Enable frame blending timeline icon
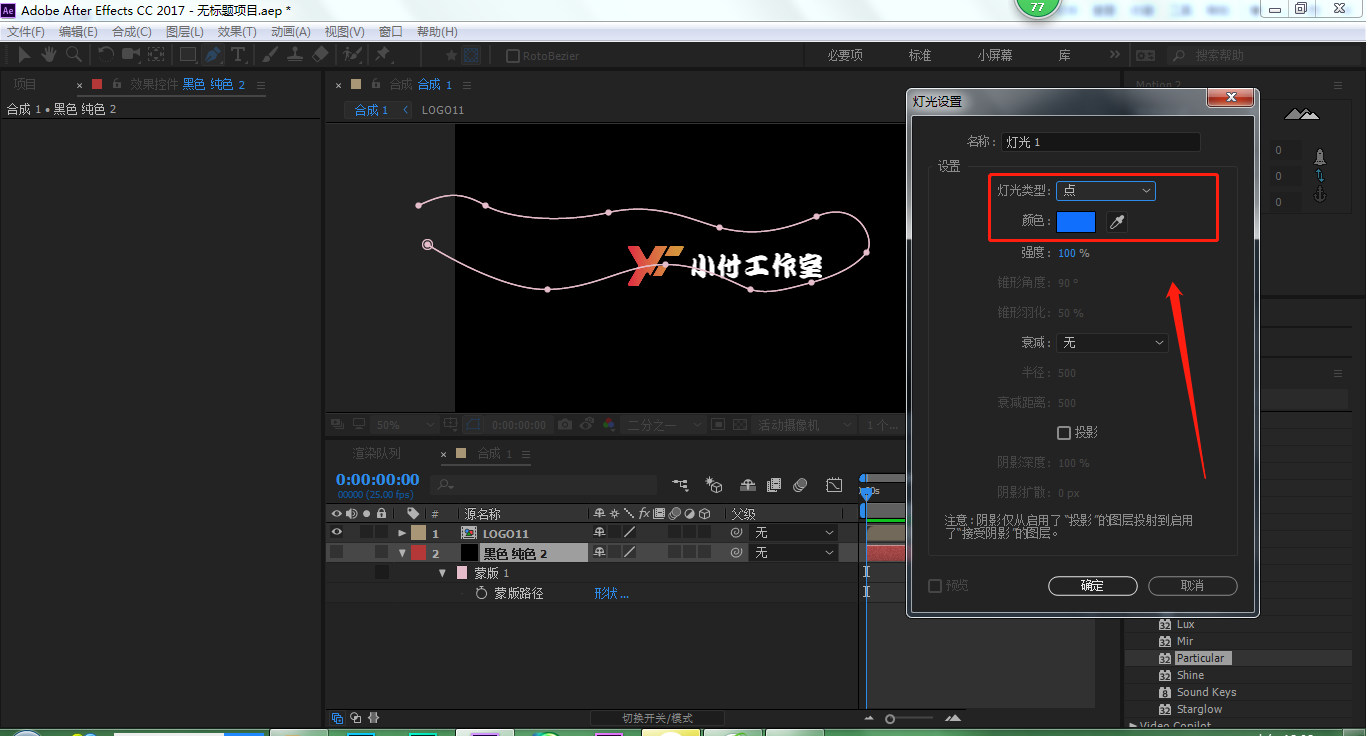Viewport: 1366px width, 736px height. [773, 485]
